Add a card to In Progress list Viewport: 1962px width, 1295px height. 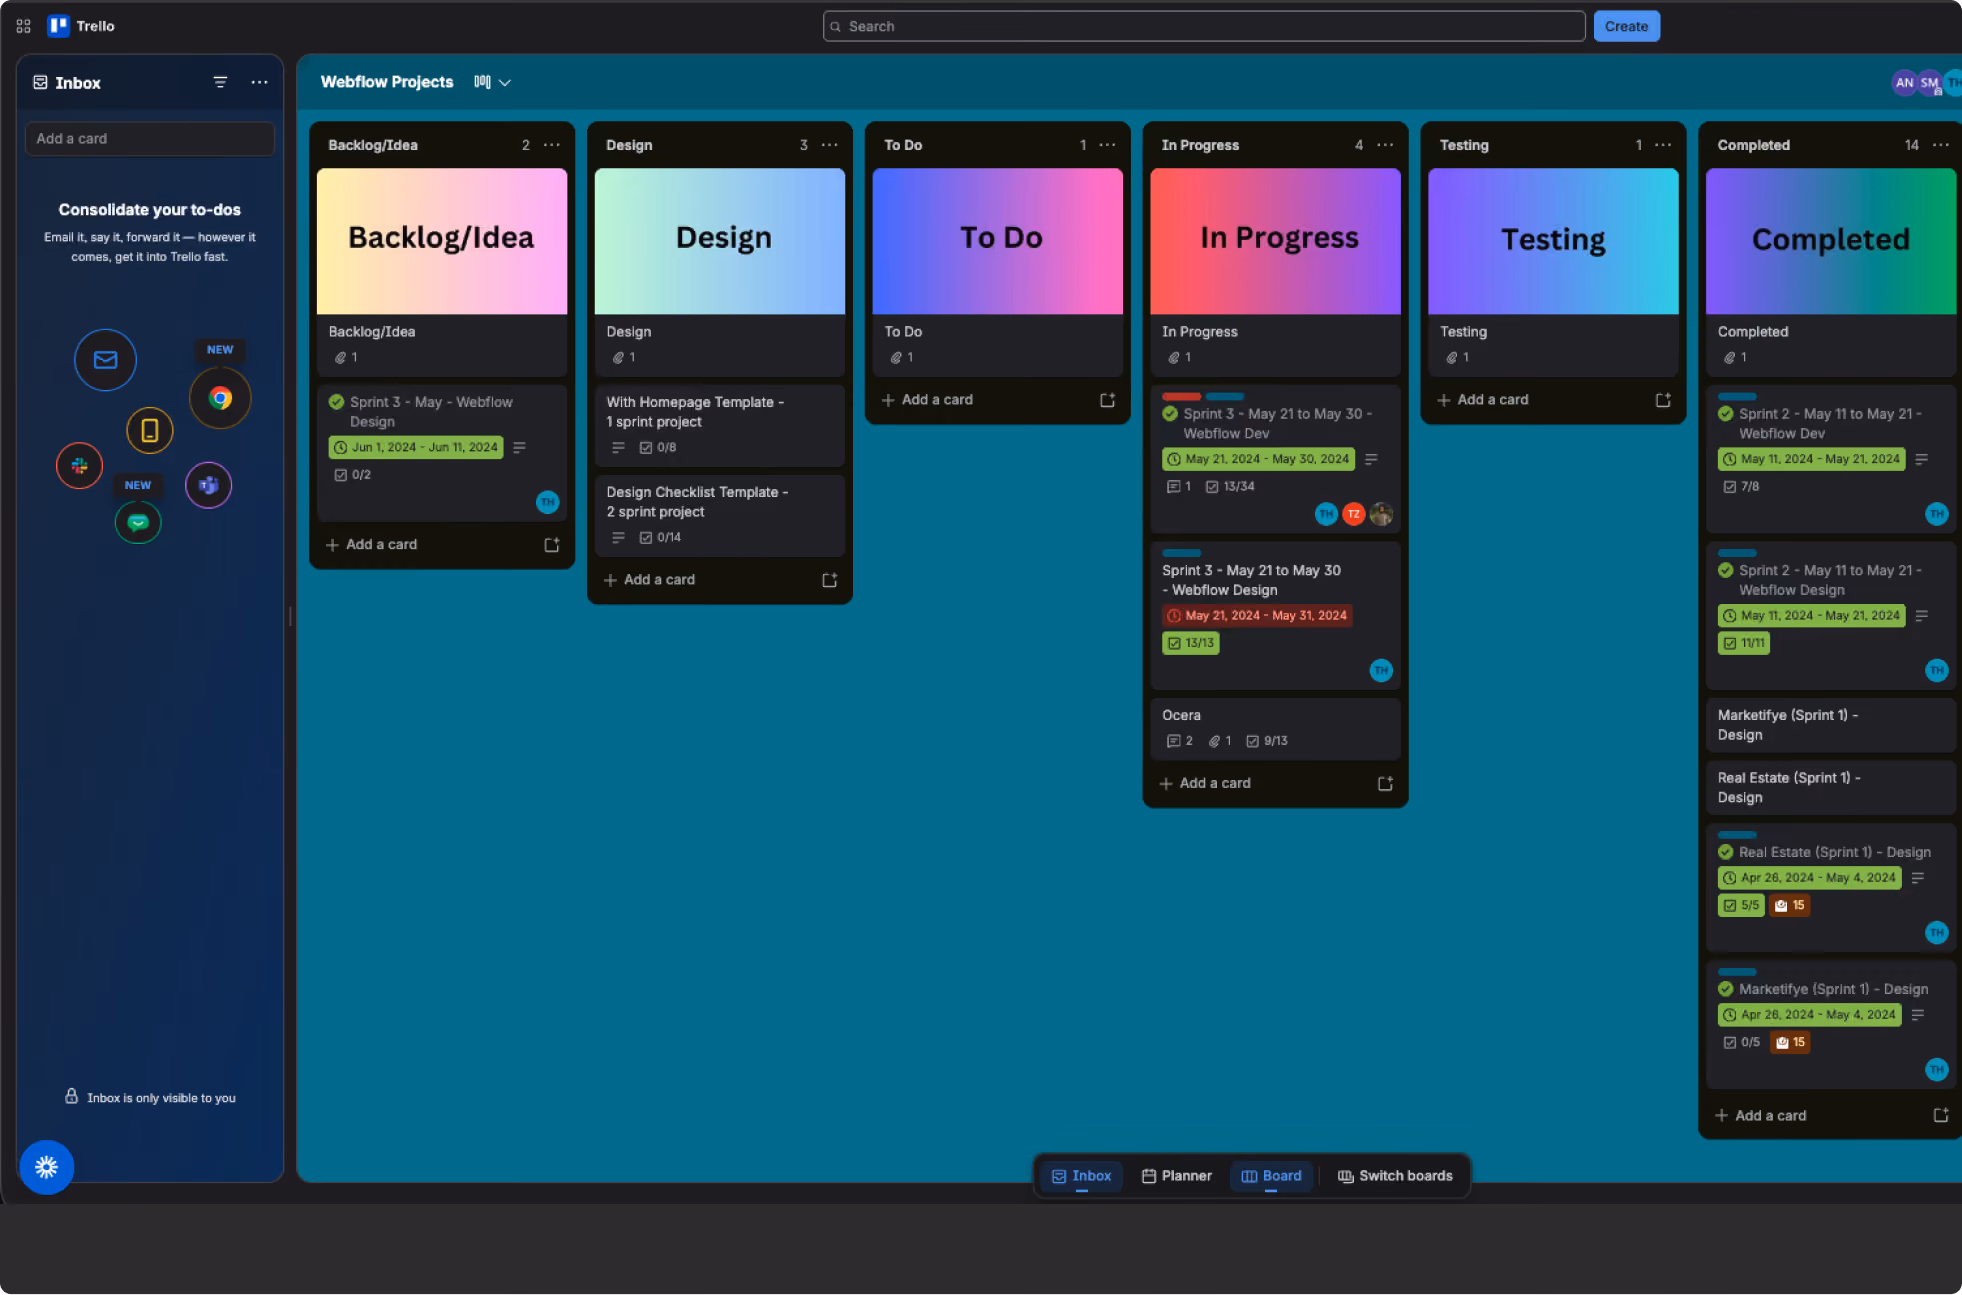pos(1206,783)
